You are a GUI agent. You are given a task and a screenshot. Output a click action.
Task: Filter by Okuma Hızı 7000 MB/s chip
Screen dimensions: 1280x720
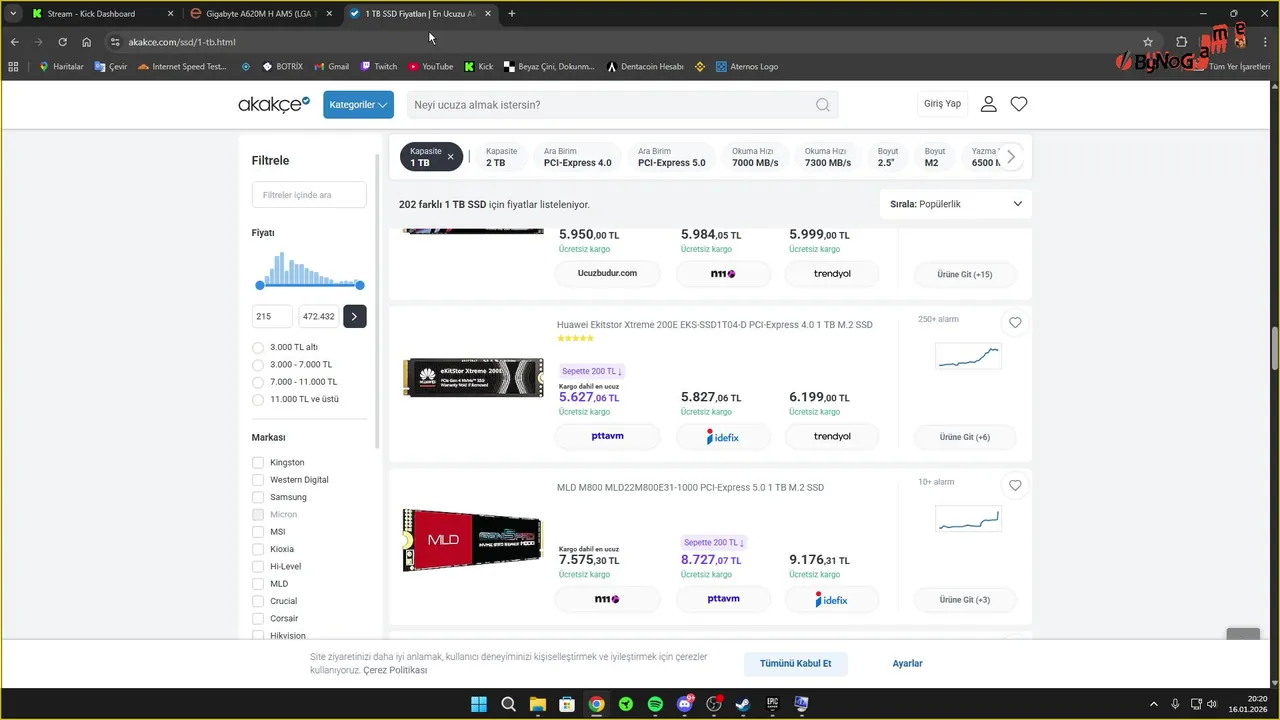click(755, 157)
